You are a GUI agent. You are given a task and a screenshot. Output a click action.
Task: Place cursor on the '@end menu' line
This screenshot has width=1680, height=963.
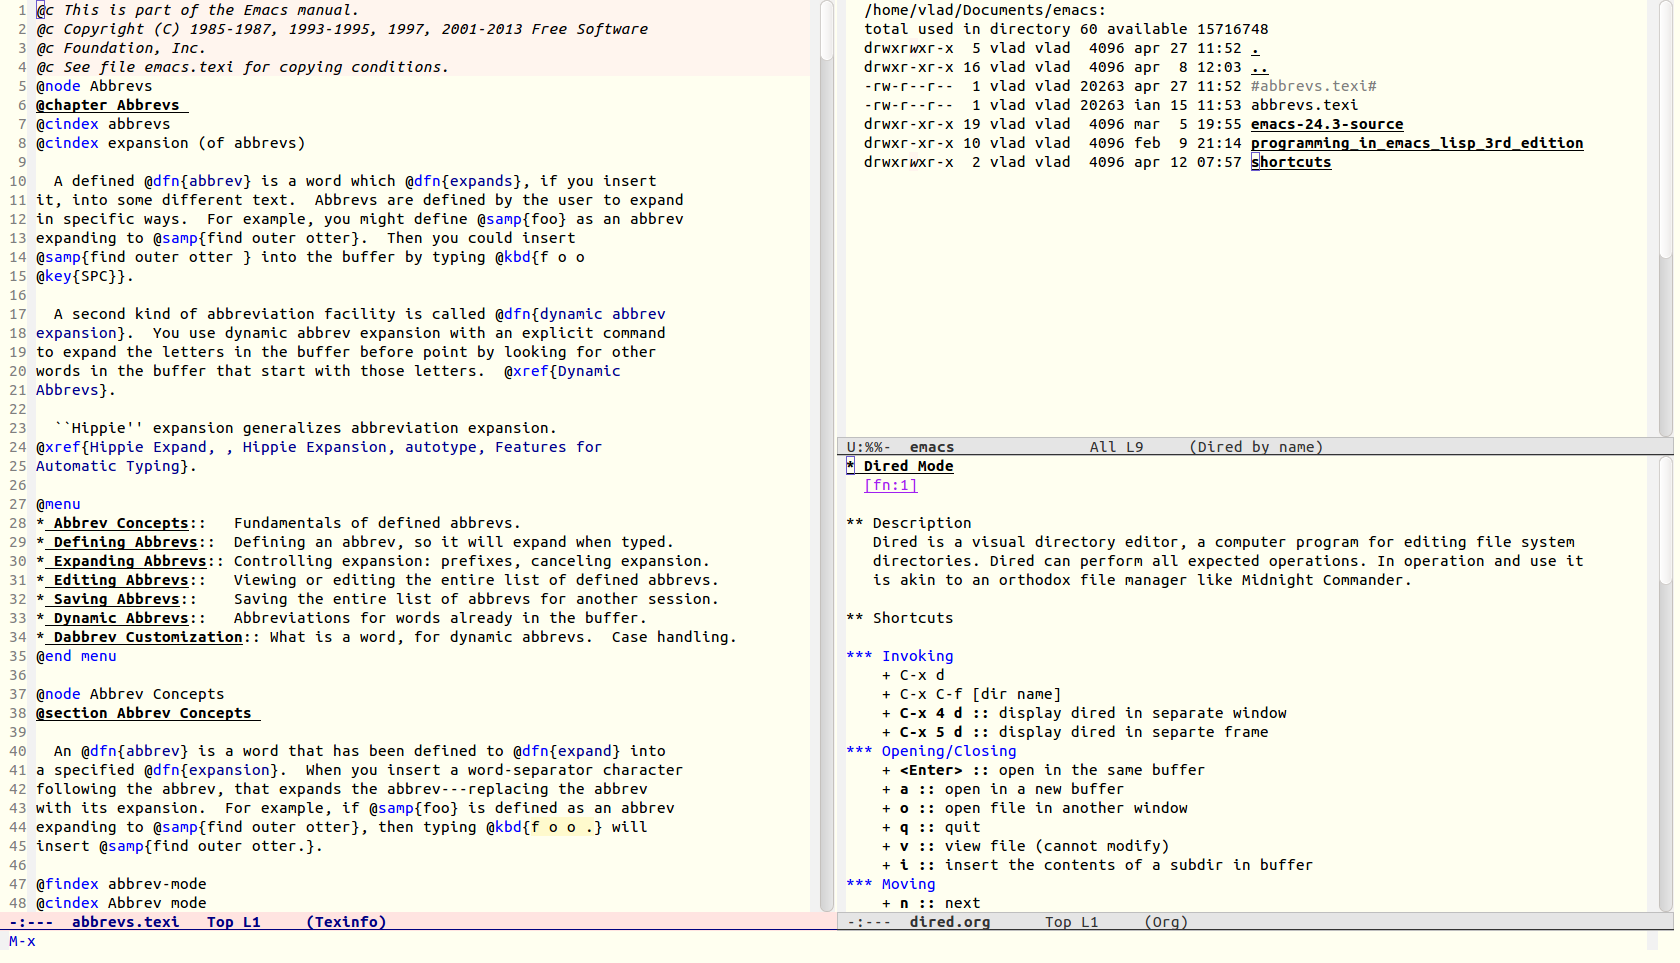tap(76, 656)
